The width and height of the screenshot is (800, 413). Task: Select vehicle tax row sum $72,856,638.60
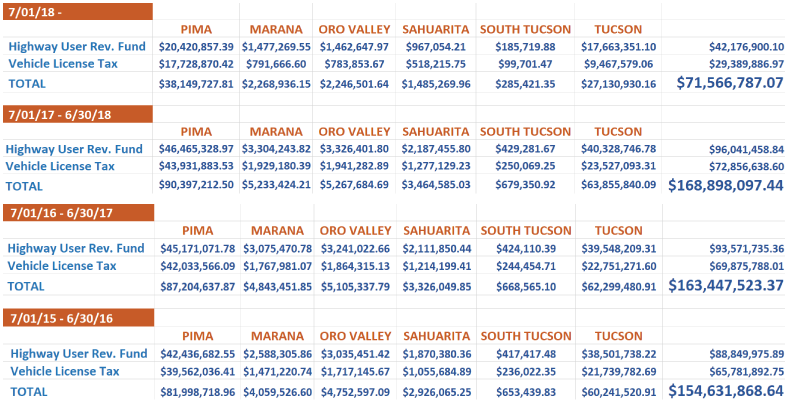pyautogui.click(x=741, y=166)
